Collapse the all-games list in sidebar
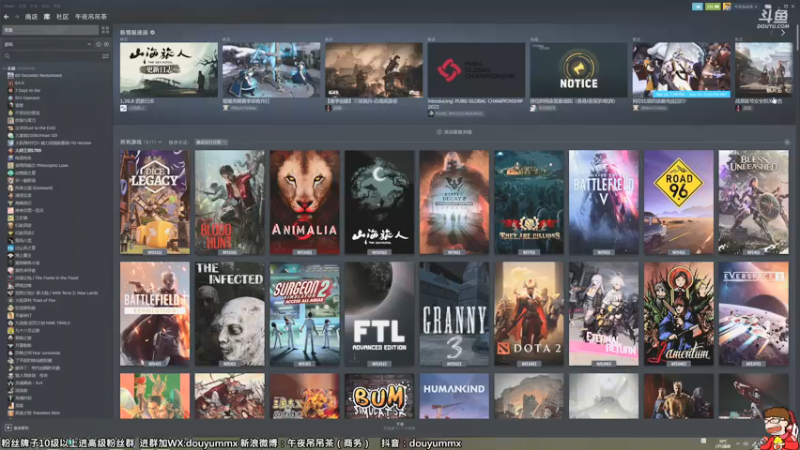The height and width of the screenshot is (450, 800). 5,68
